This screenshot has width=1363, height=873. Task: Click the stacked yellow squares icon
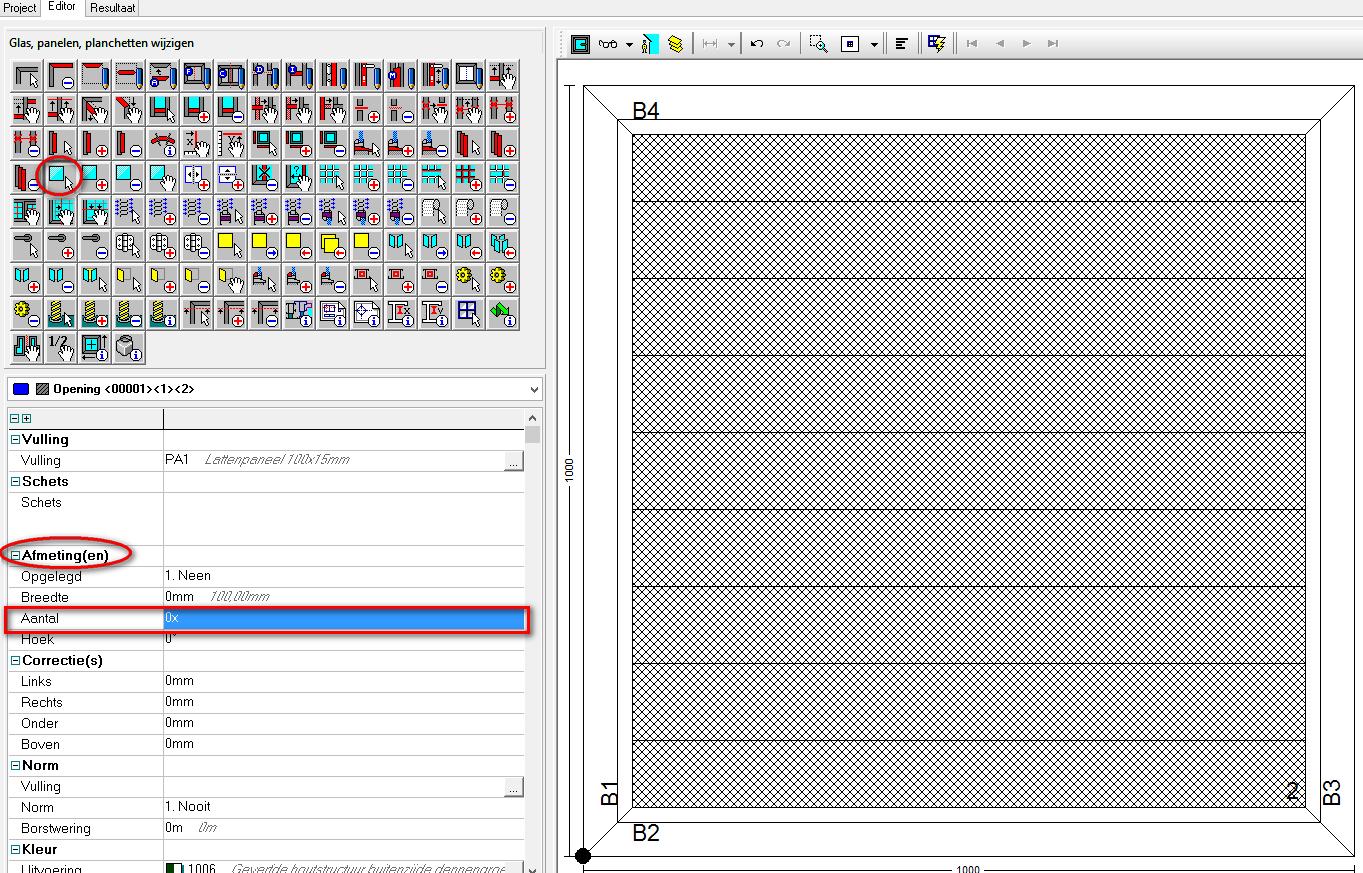tap(333, 245)
